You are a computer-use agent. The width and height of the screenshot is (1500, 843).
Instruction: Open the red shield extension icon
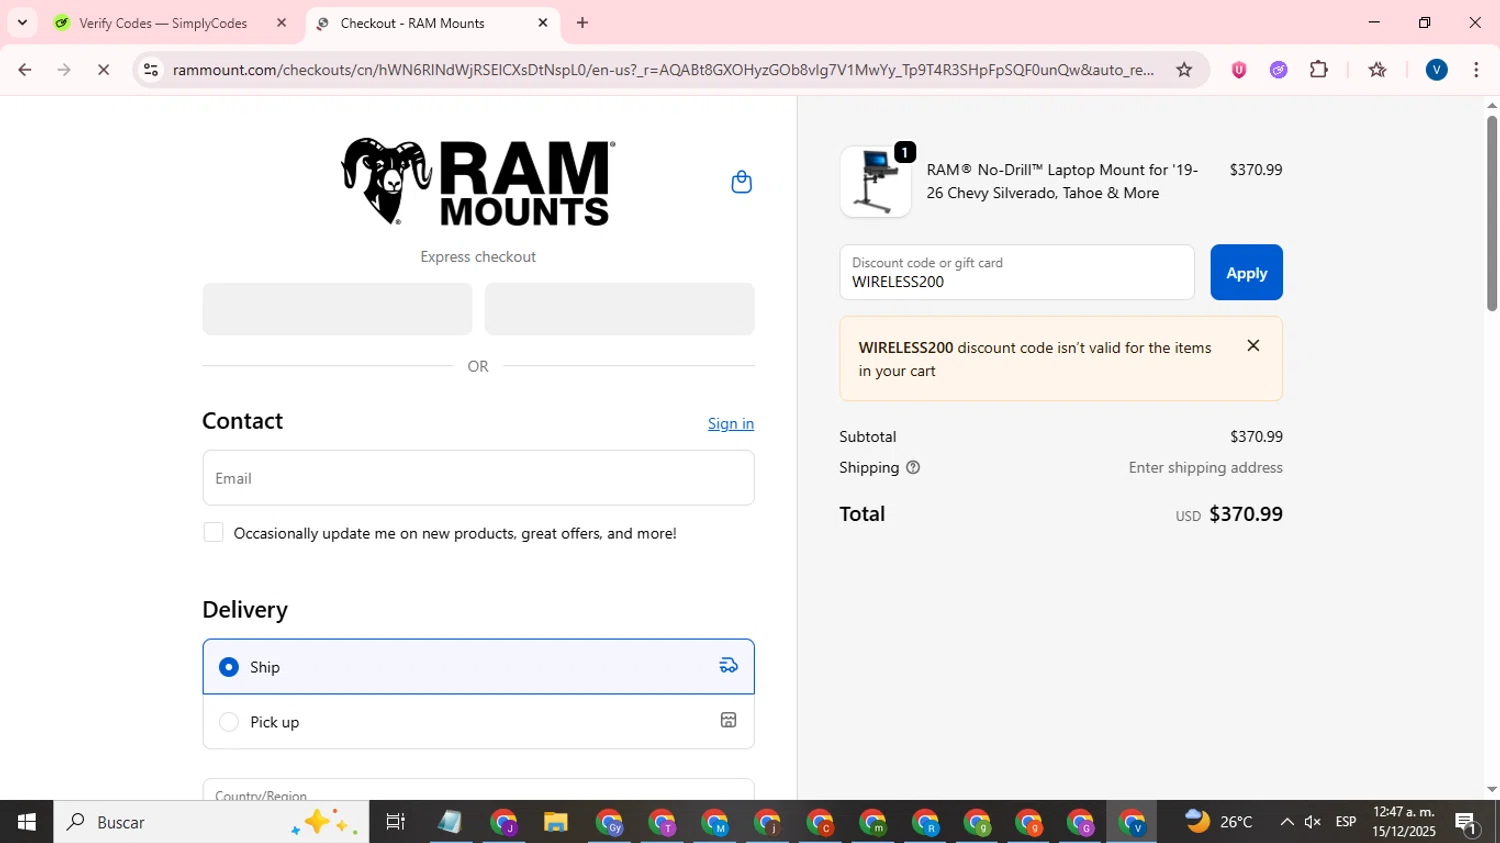[1239, 70]
